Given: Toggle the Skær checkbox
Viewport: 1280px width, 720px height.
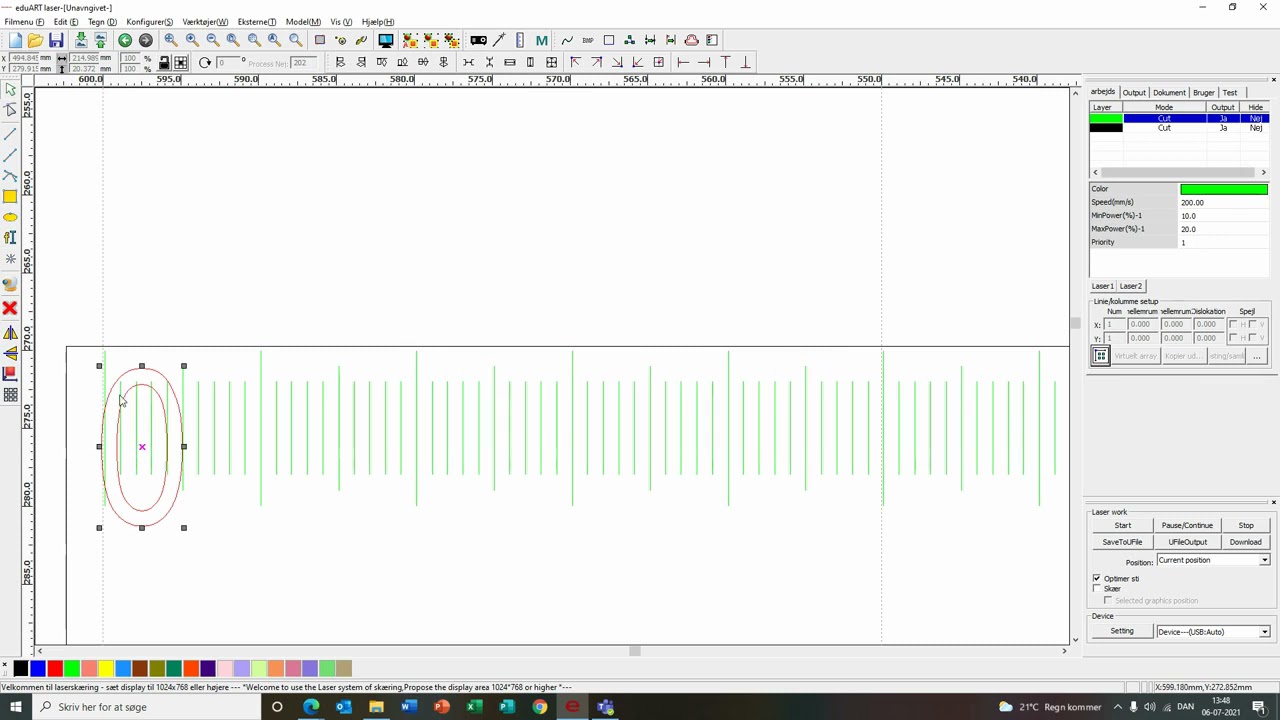Looking at the screenshot, I should 1097,589.
